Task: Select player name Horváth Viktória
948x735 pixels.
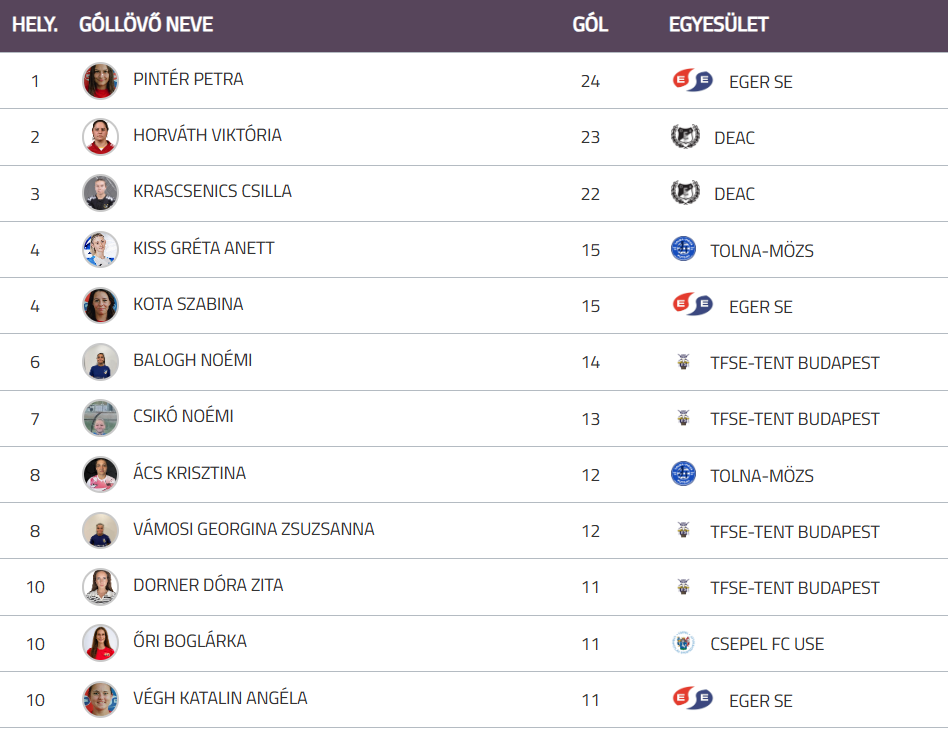Action: point(207,135)
